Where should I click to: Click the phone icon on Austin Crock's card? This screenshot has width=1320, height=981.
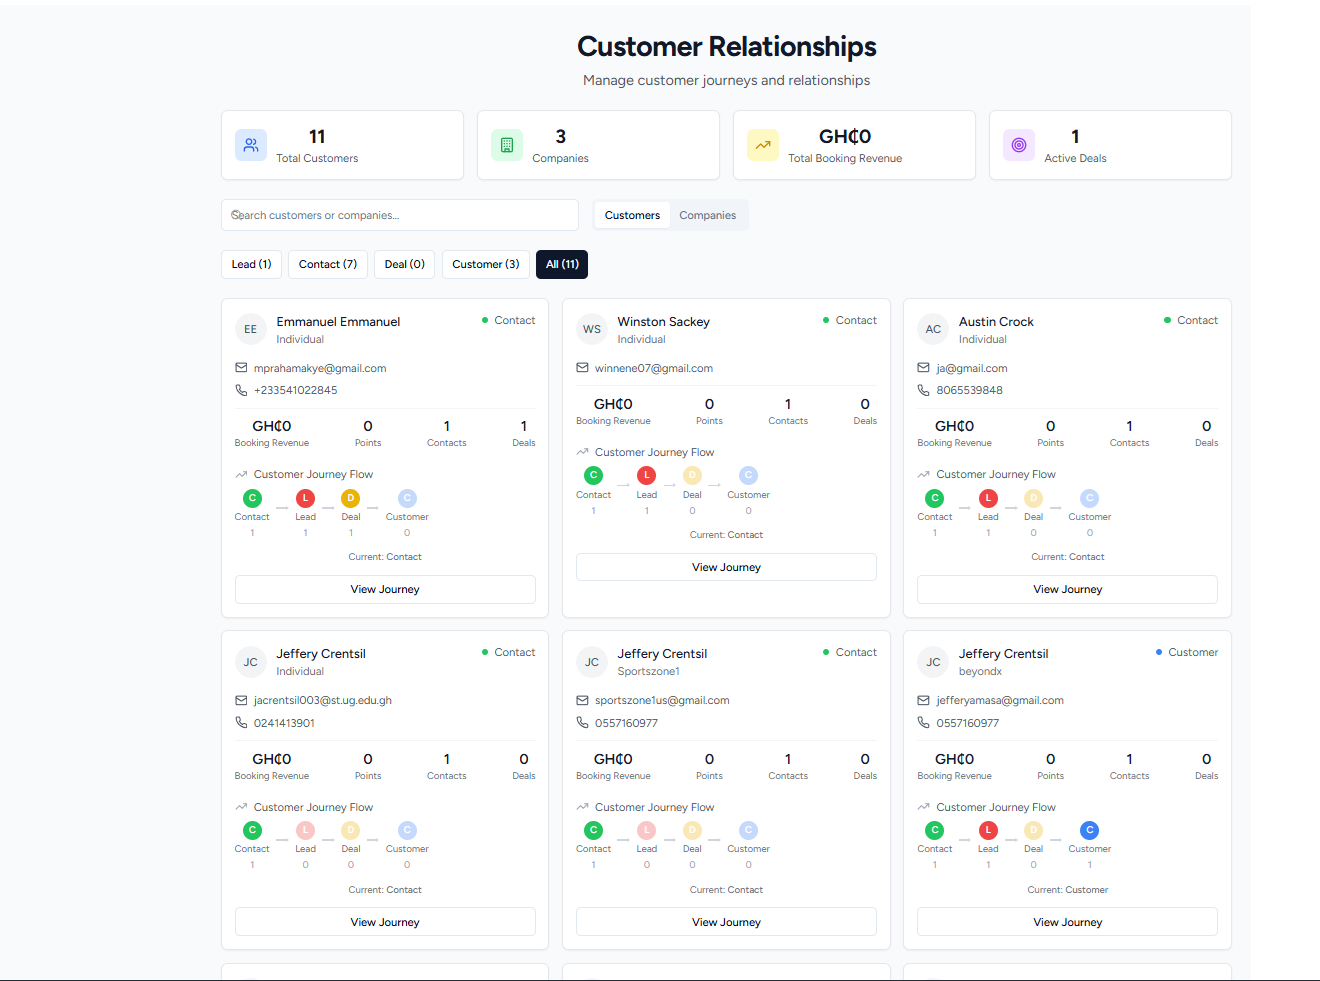923,390
